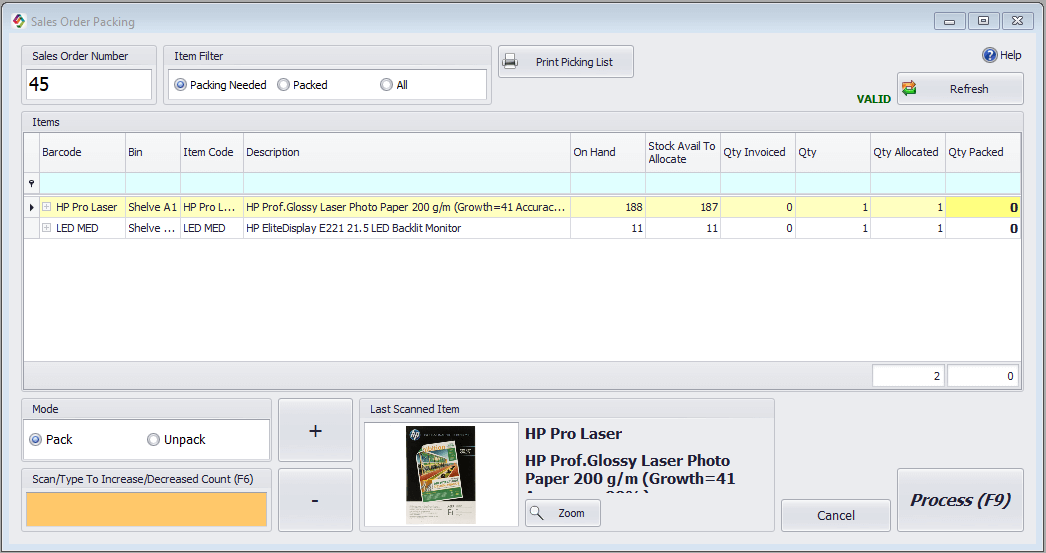Click the orange scan count input field

click(147, 510)
